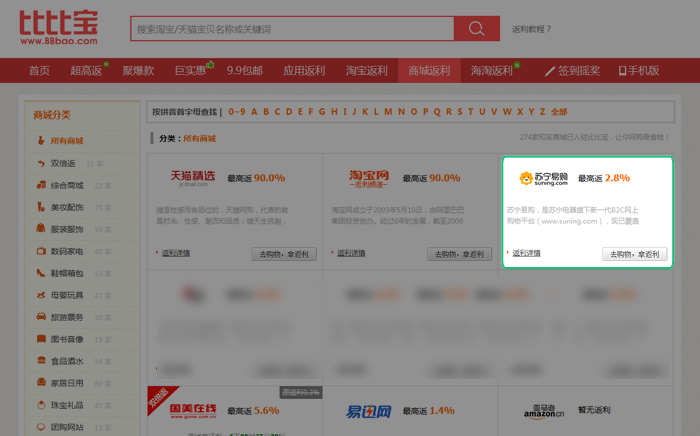Click the 珠宝礼品 ring icon
Screen dimensions: 700x436
(41, 404)
